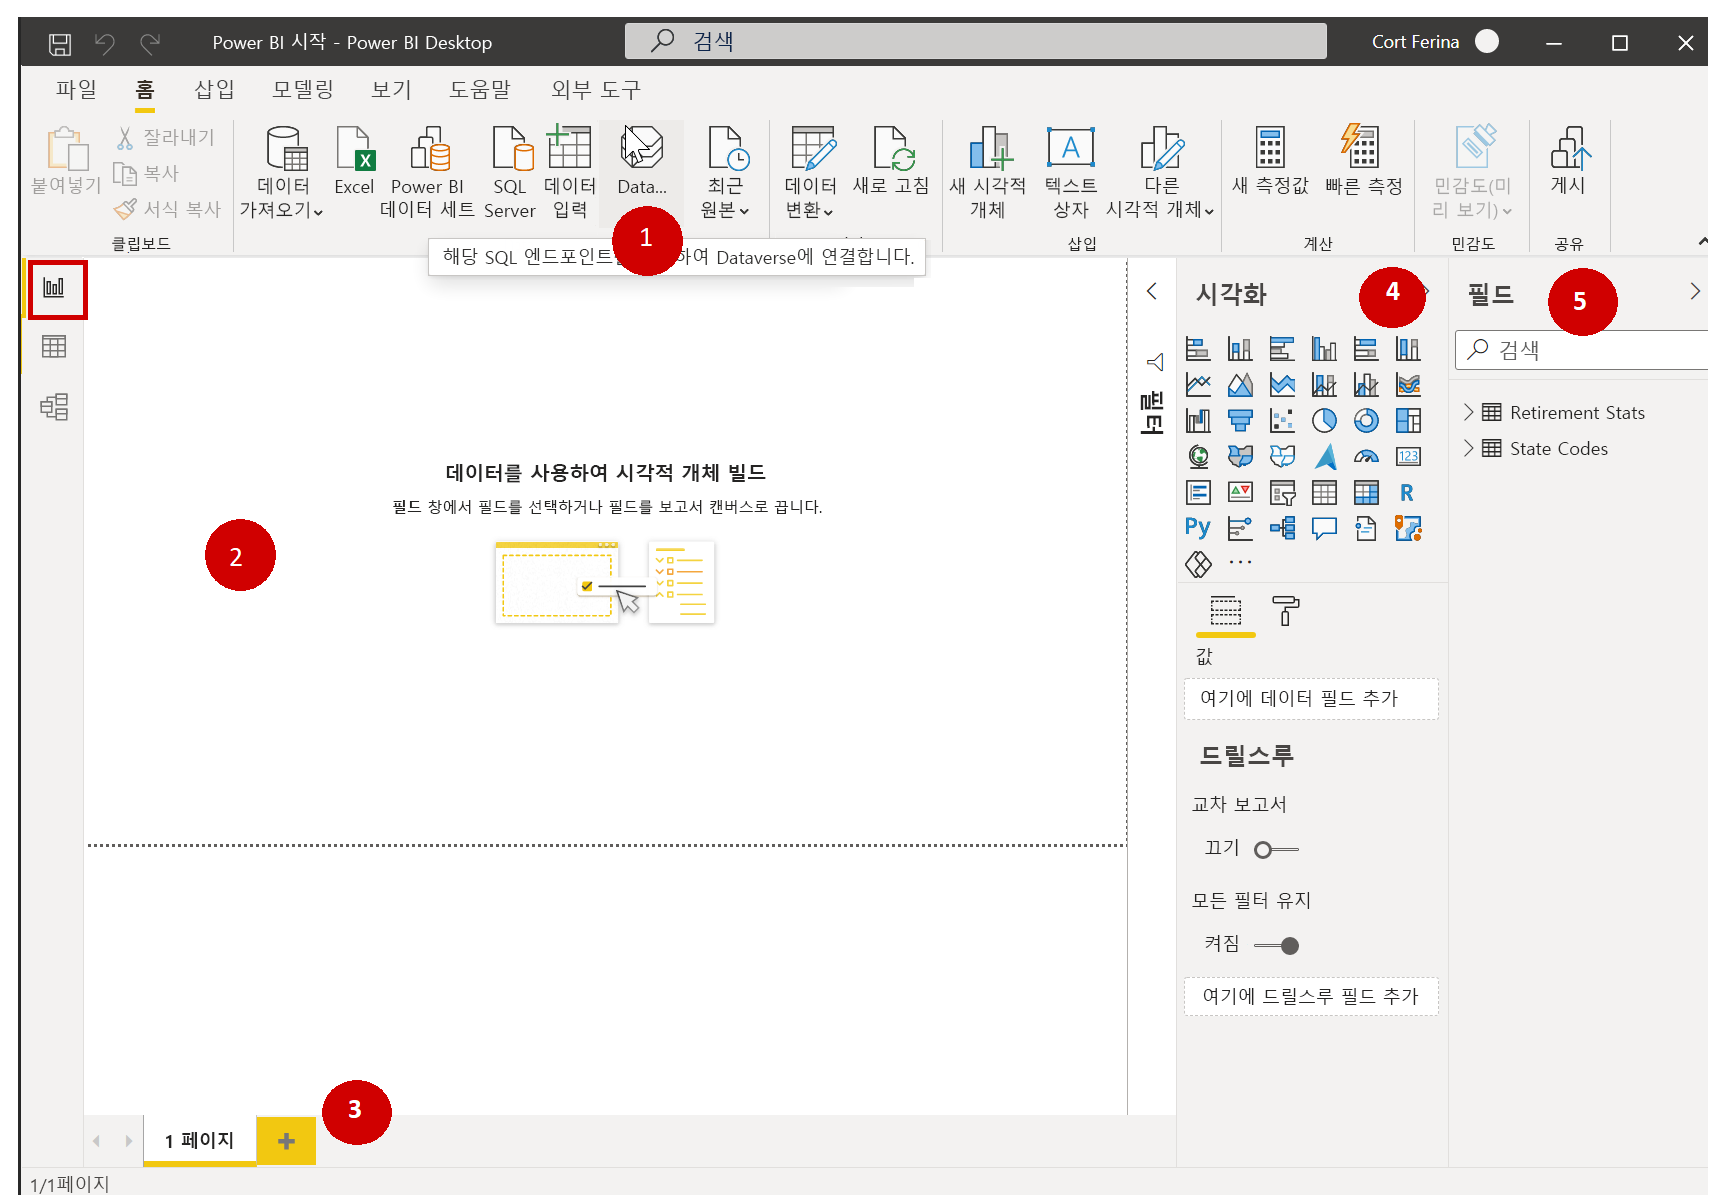The height and width of the screenshot is (1203, 1720).
Task: Add a new page with the plus button
Action: click(287, 1141)
